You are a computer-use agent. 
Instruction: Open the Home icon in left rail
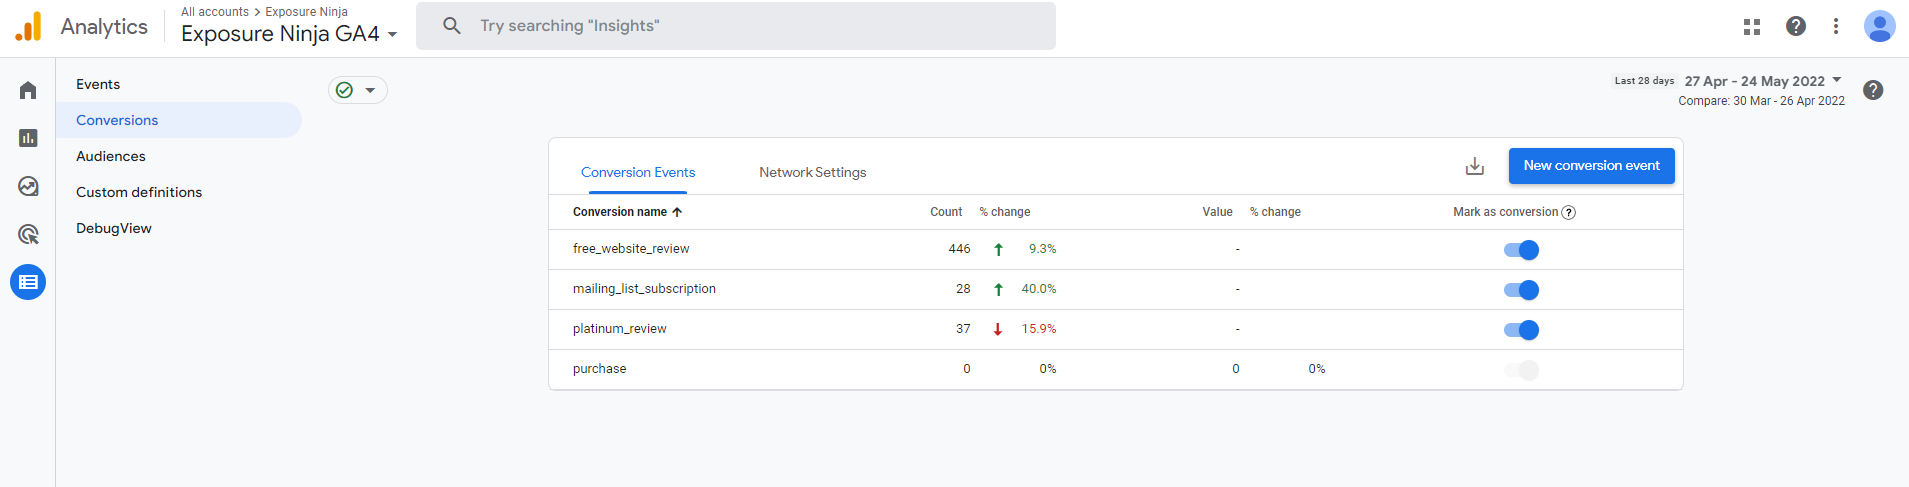click(28, 91)
